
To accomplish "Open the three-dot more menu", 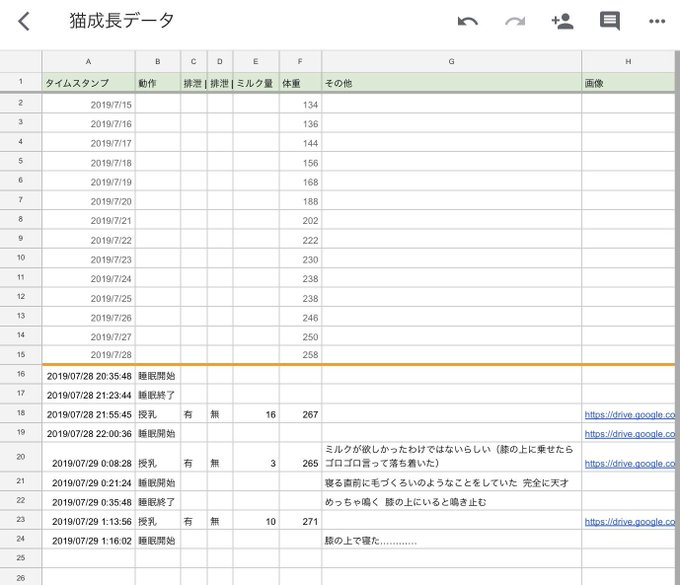I will (657, 21).
